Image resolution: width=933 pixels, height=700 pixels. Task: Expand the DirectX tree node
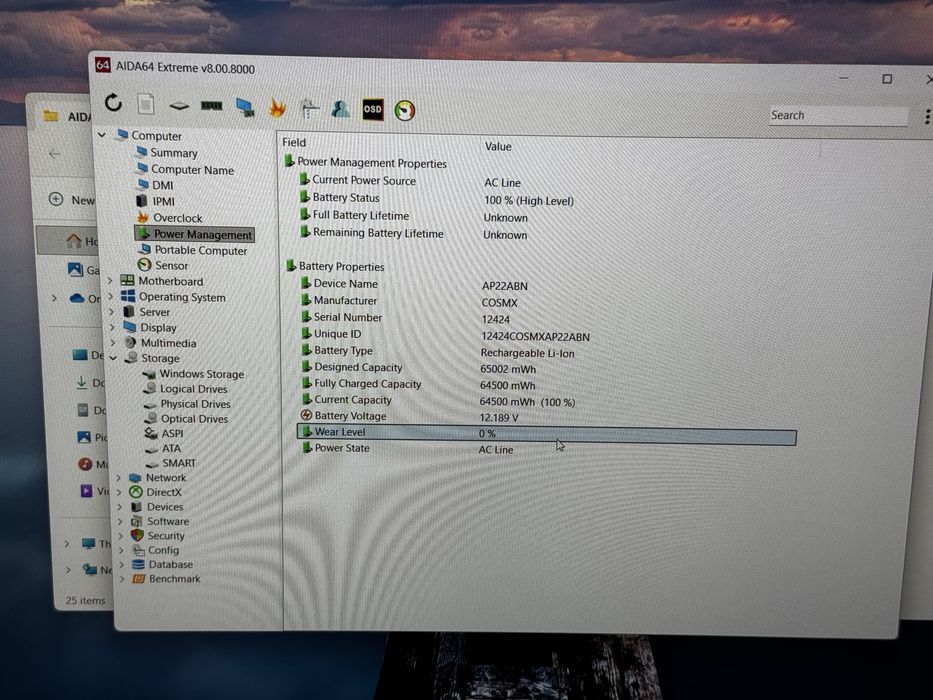click(119, 492)
